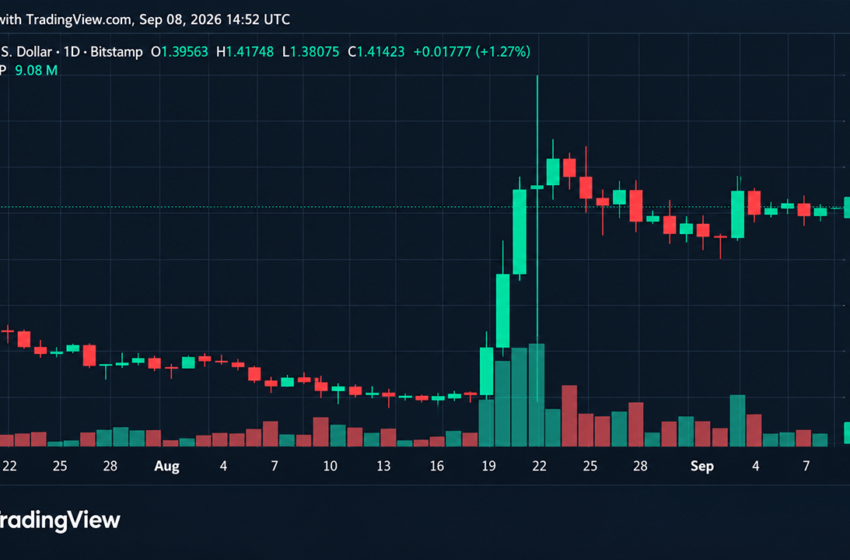
Task: Click the July 22 date label on the axis
Action: coord(10,466)
